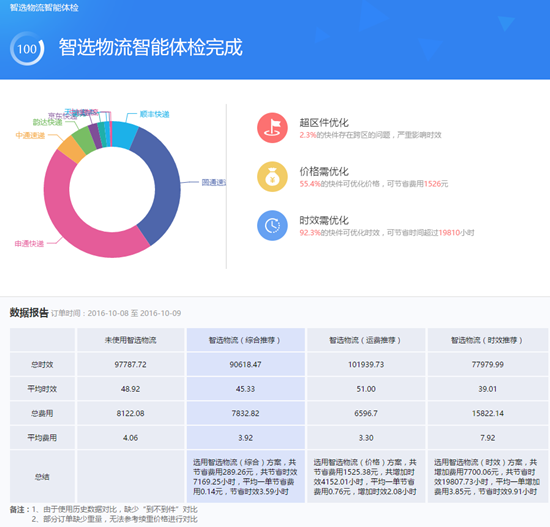This screenshot has width=550, height=527.
Task: Click the 时效需优化 title
Action: (324, 220)
